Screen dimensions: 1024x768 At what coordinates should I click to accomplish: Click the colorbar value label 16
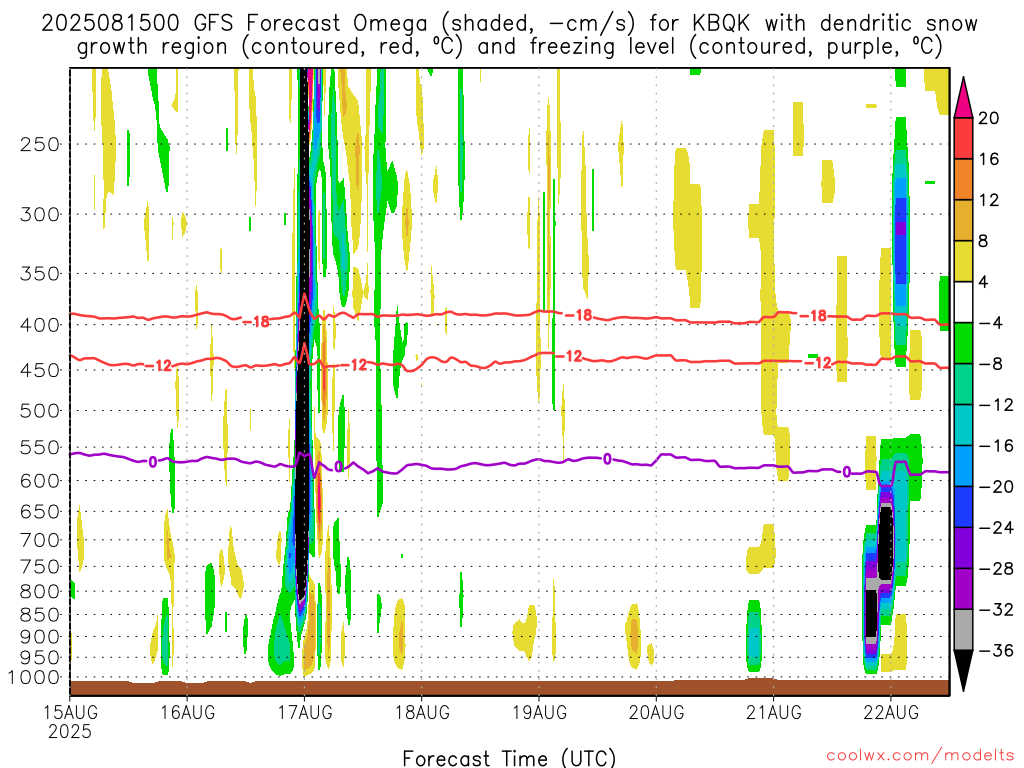click(x=989, y=159)
